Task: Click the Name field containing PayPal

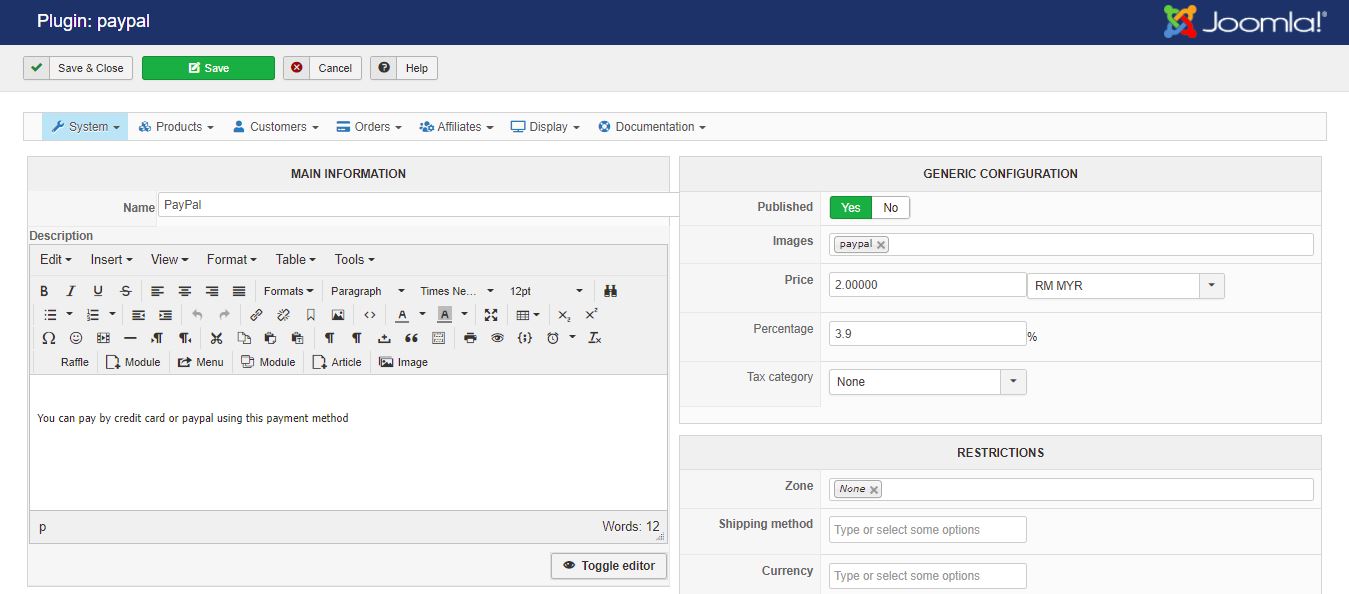Action: tap(420, 205)
